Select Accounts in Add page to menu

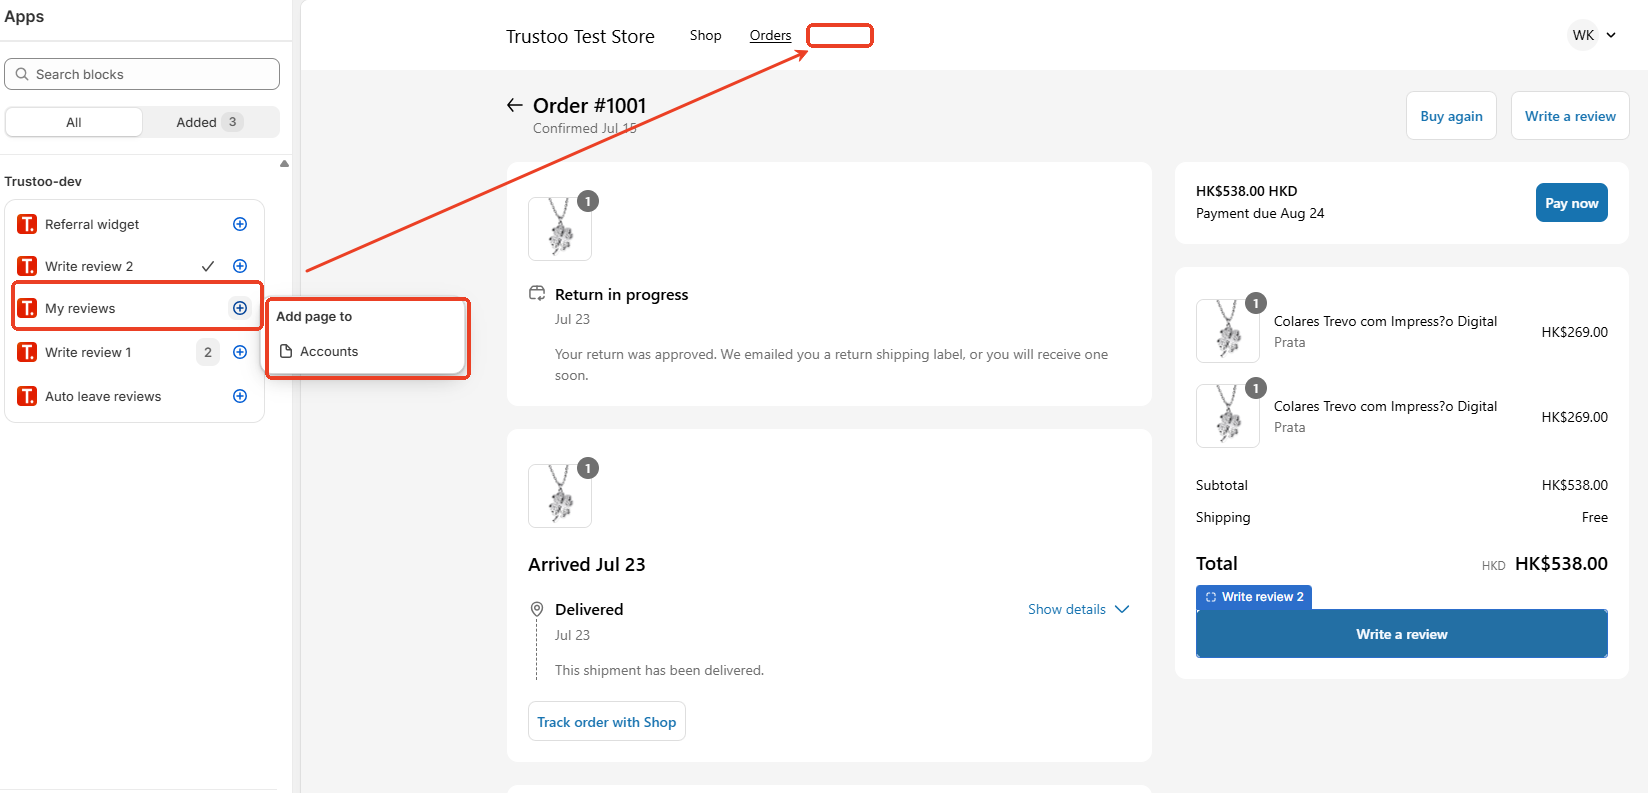(x=329, y=351)
